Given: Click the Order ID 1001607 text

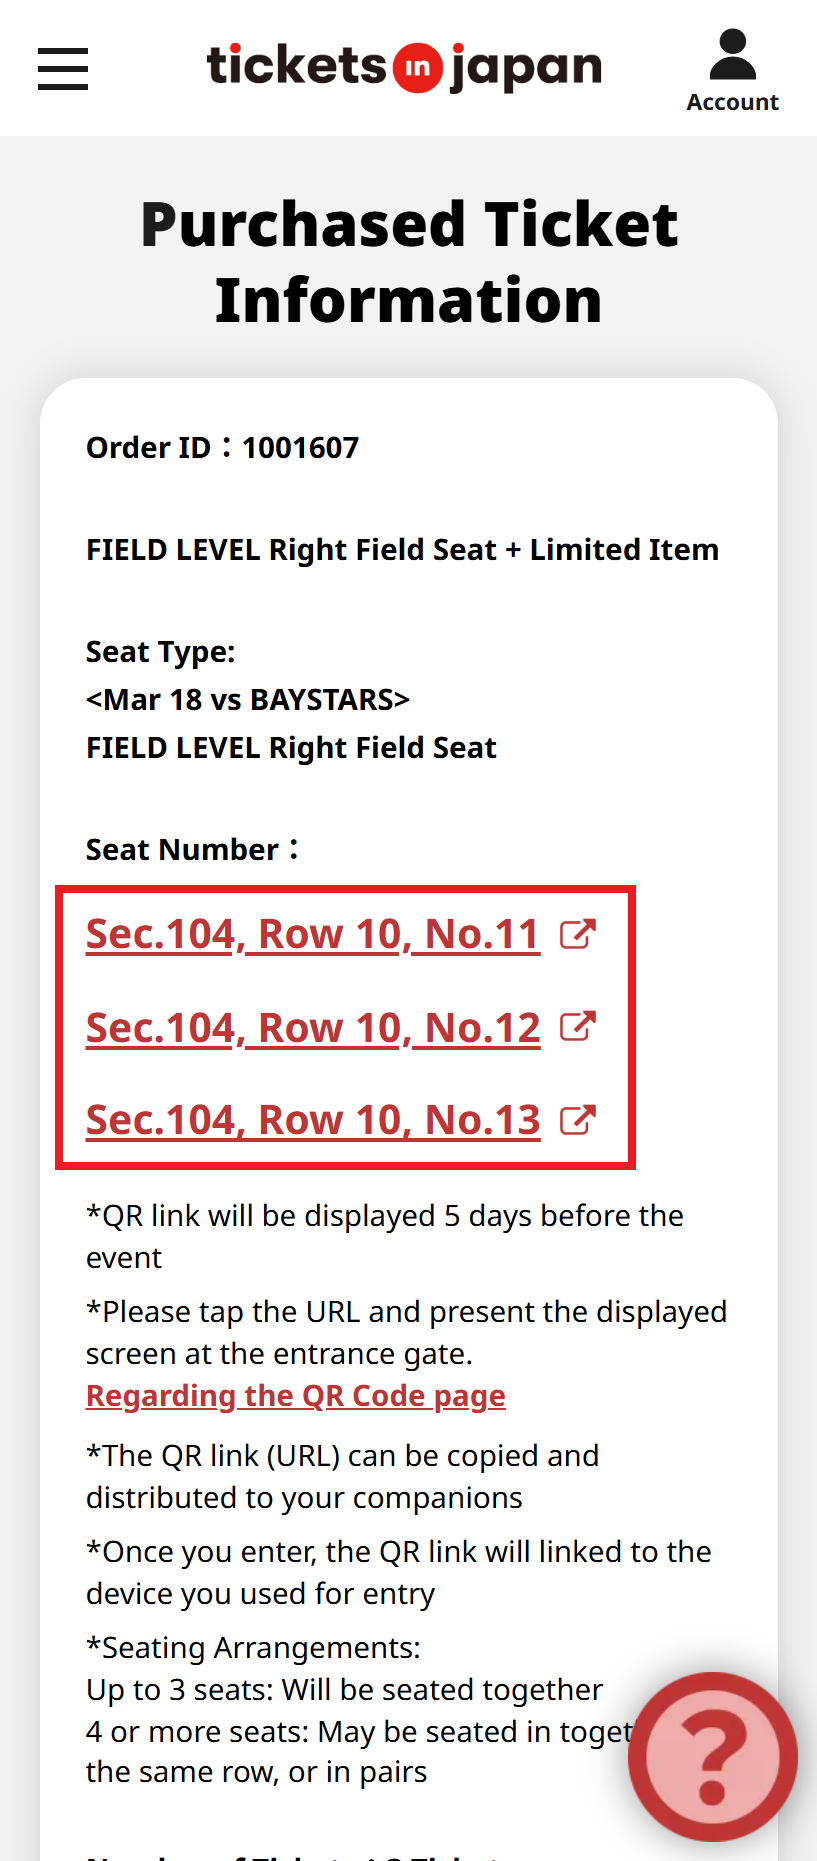Looking at the screenshot, I should click(x=222, y=448).
